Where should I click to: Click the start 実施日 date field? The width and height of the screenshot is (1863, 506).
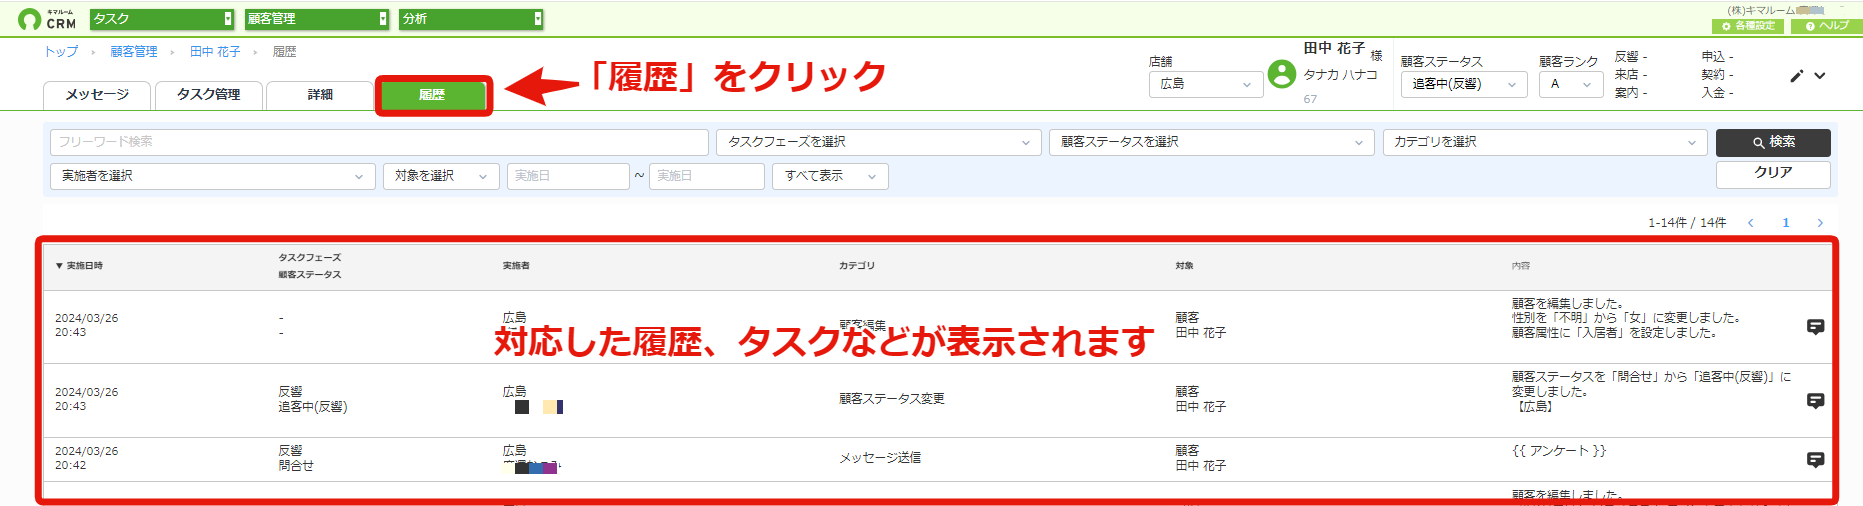click(x=568, y=176)
